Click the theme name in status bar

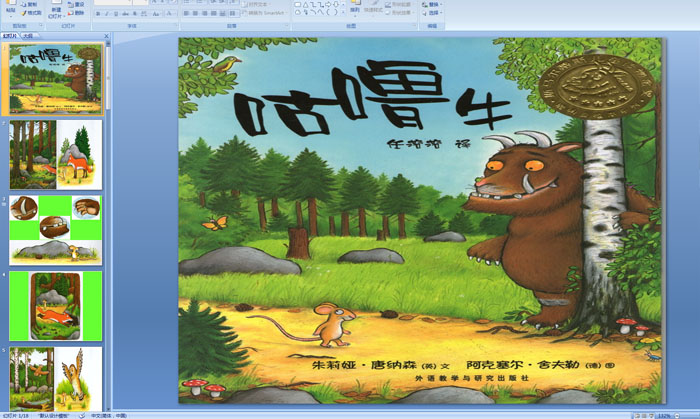53,415
